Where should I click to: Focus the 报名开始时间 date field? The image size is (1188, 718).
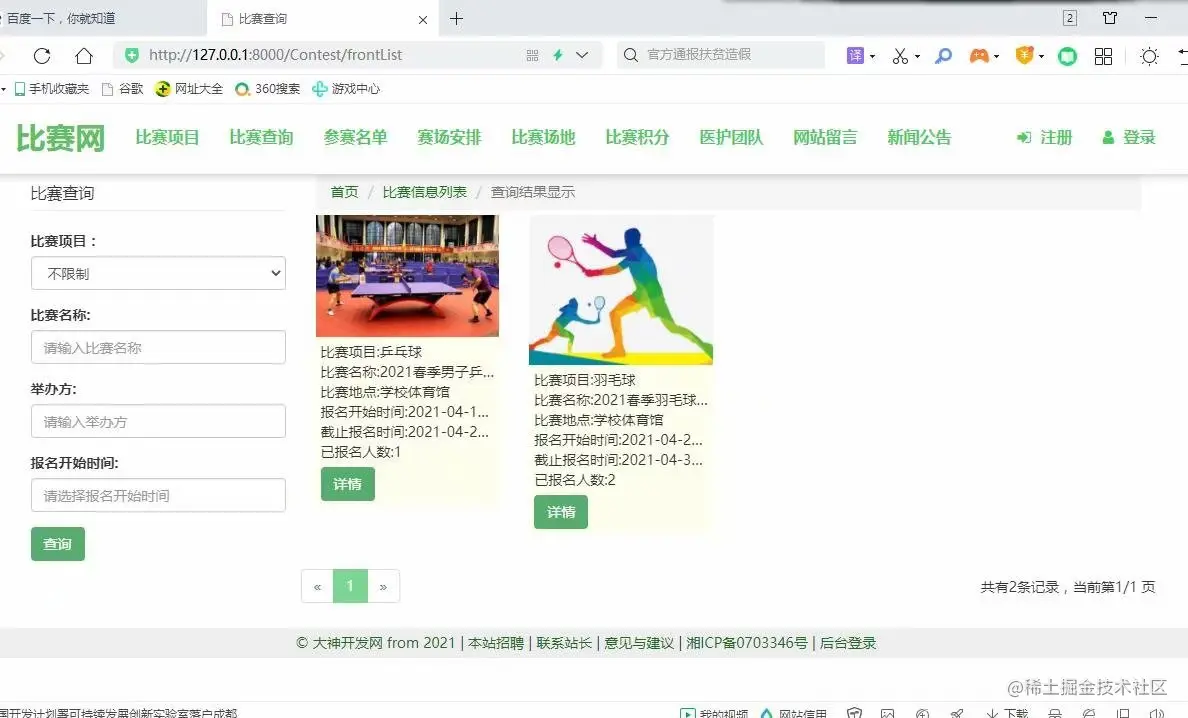pyautogui.click(x=158, y=495)
